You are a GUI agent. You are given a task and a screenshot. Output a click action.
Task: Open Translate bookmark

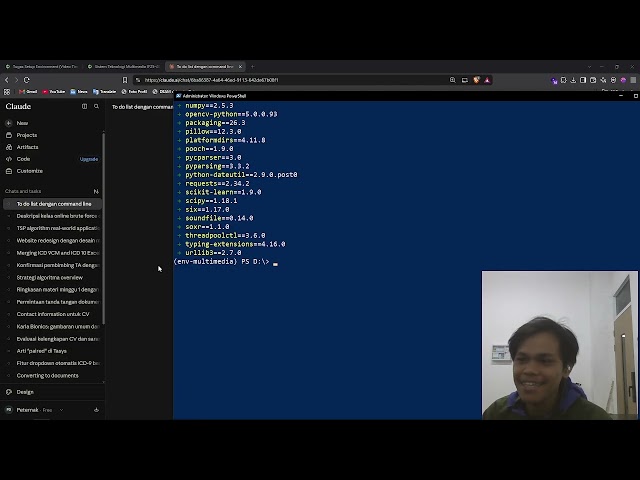coord(104,92)
